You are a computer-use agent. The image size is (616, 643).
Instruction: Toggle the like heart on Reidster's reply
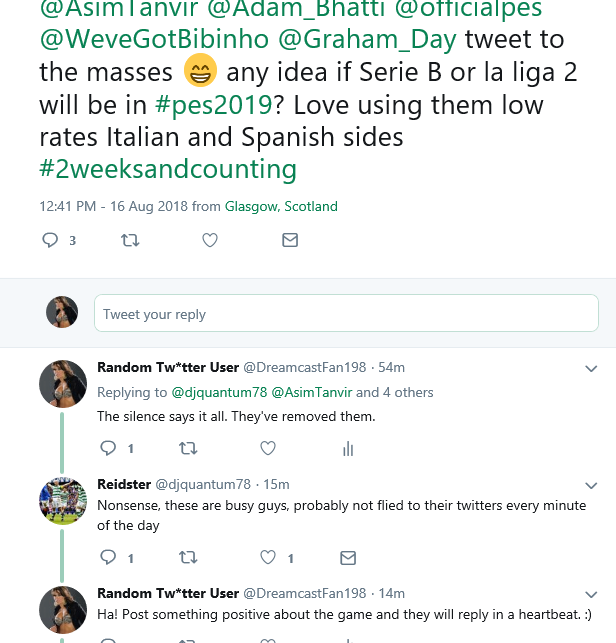tap(268, 557)
